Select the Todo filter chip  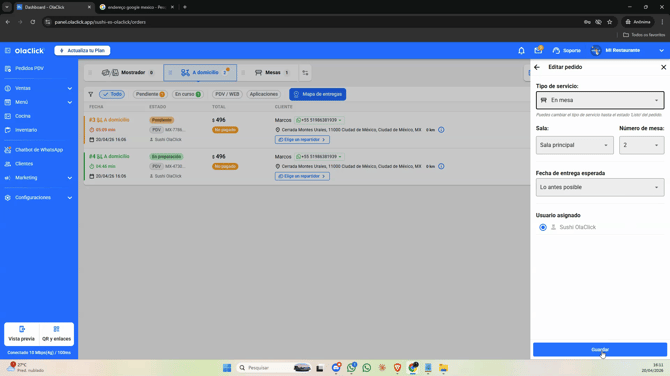pos(112,94)
